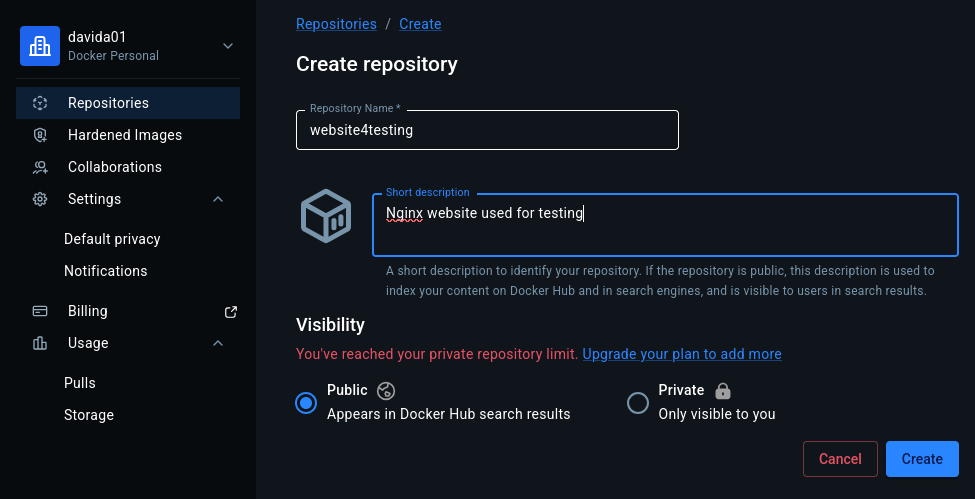
Task: Open the davida01 account switcher chevron
Action: tap(228, 46)
